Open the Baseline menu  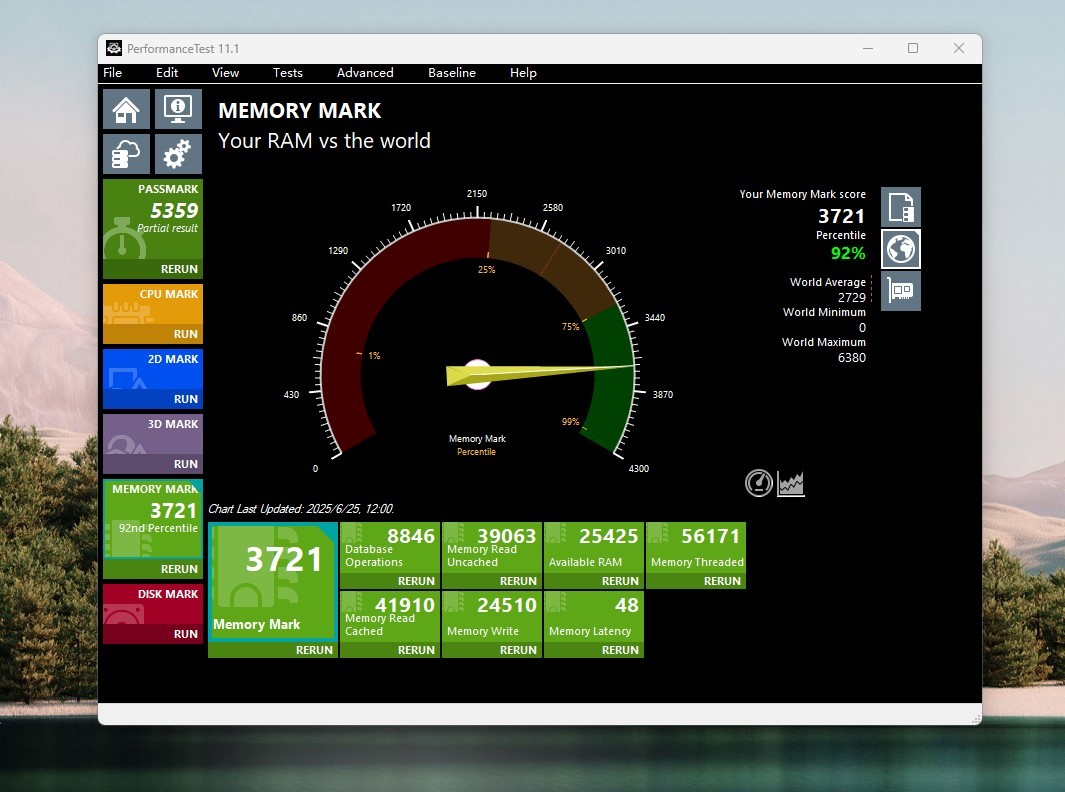point(452,73)
